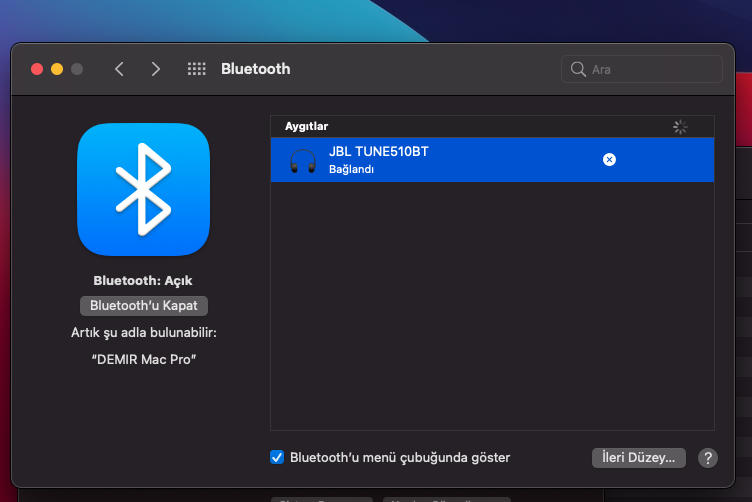Screen dimensions: 752x502
Task: Uncheck Bluetooth'u menü çubuğunda göster checkbox
Action: pyautogui.click(x=278, y=457)
